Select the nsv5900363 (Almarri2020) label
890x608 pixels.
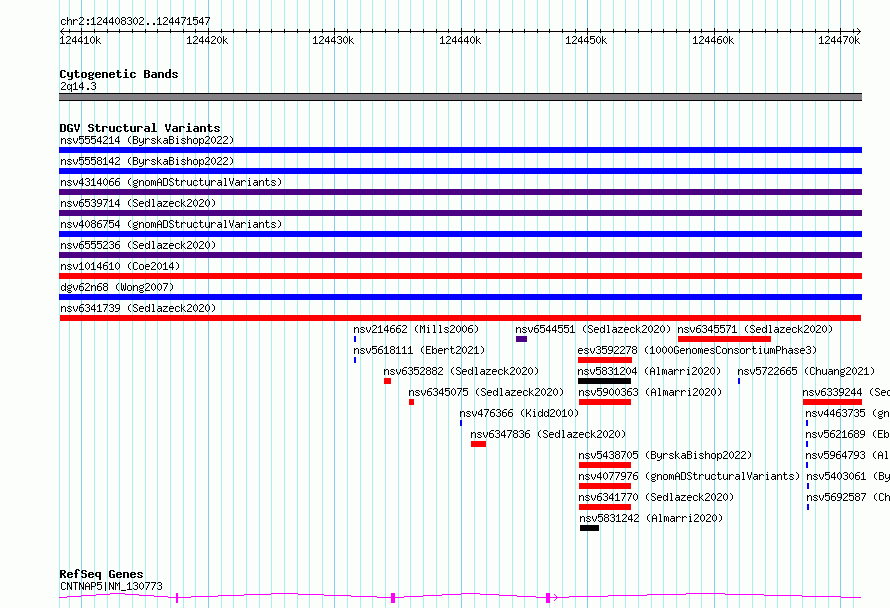coord(650,392)
